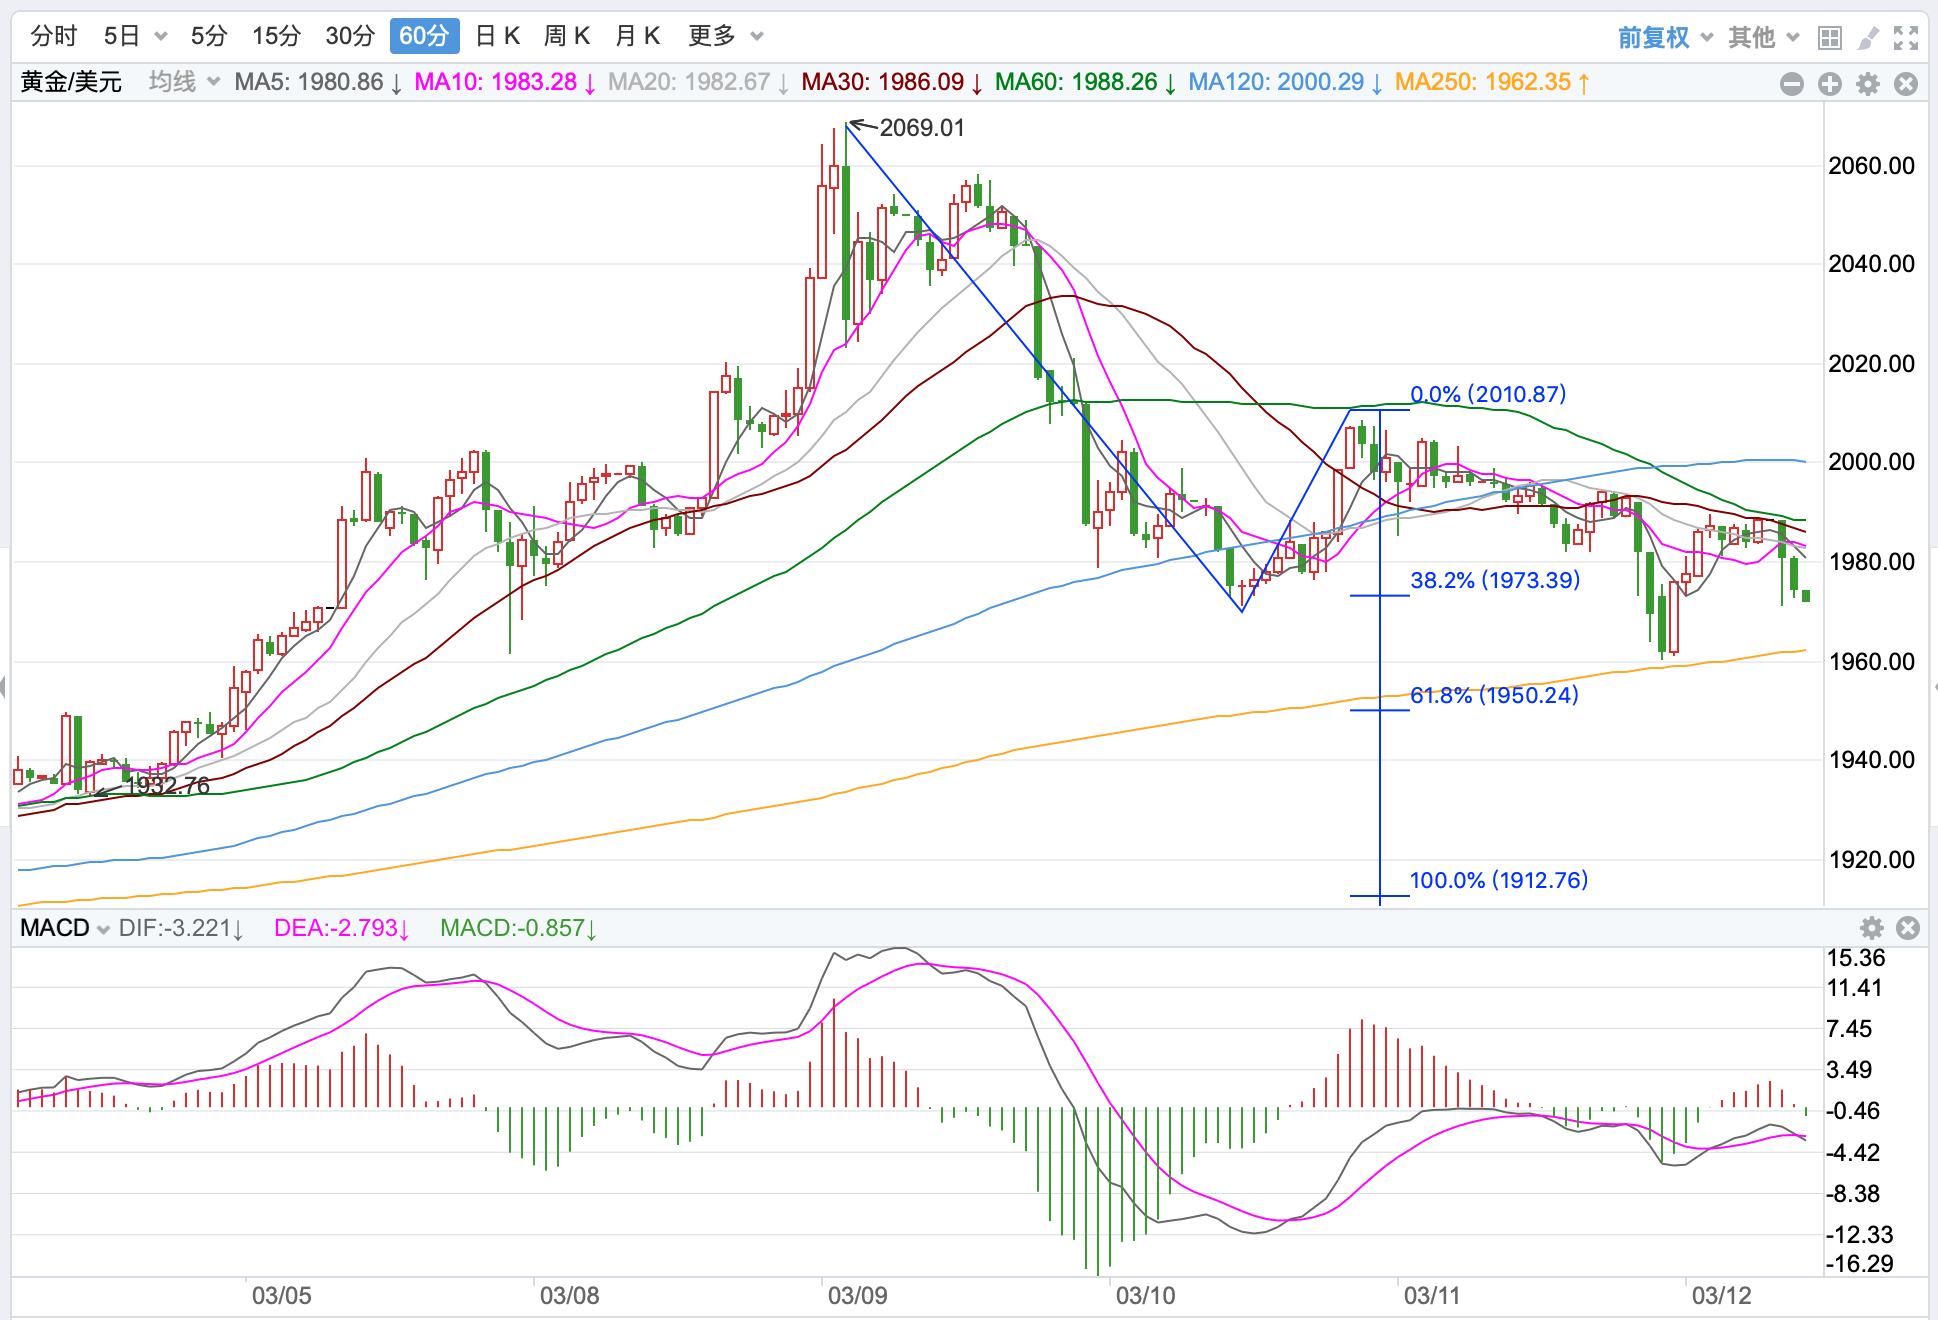Open the multi-chart grid layout icon
Screen dimensions: 1938x1320
[1829, 38]
